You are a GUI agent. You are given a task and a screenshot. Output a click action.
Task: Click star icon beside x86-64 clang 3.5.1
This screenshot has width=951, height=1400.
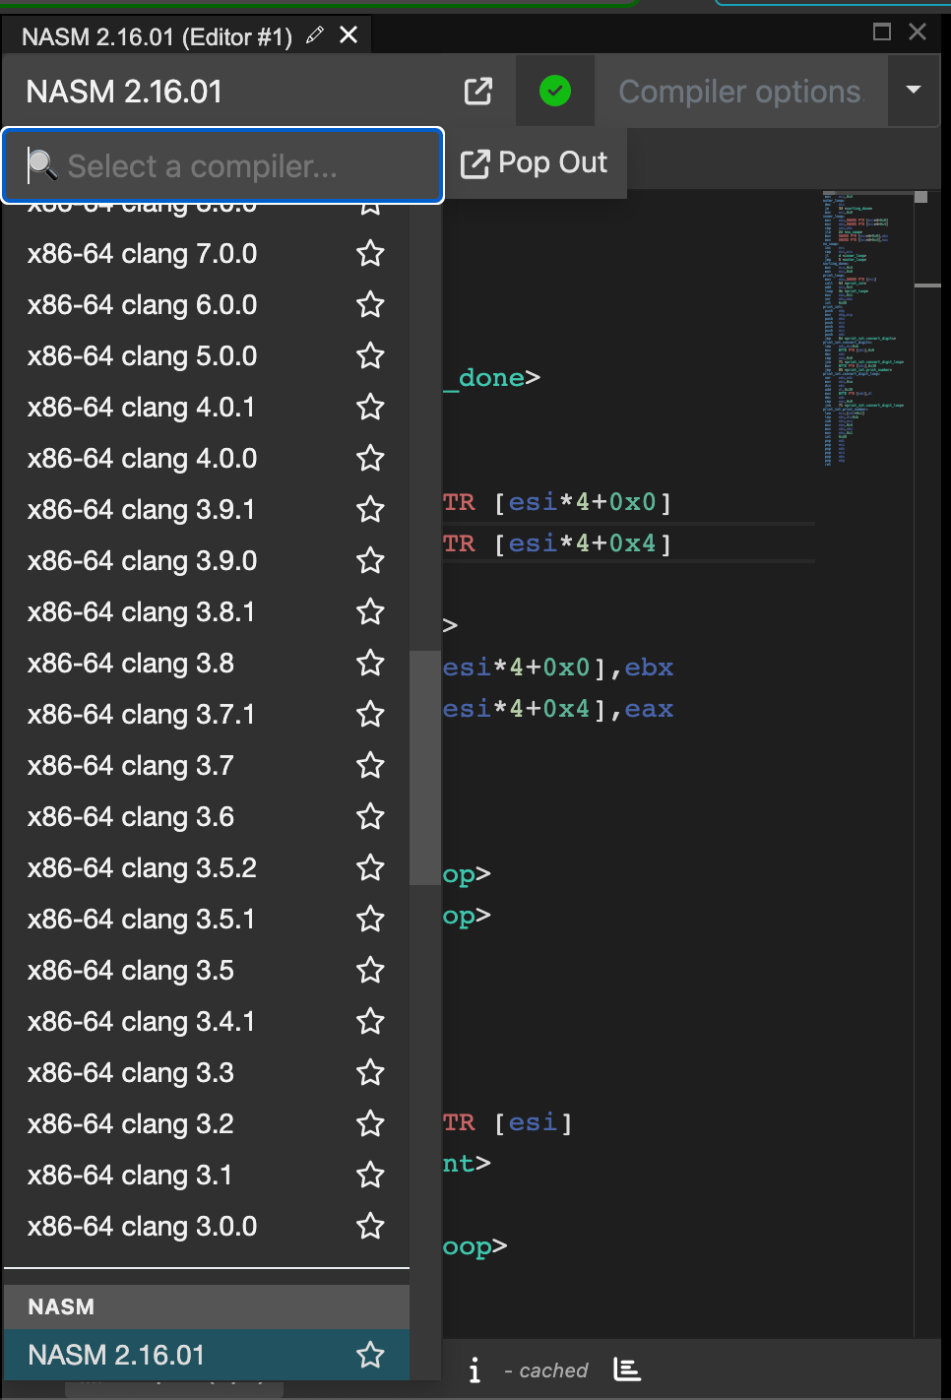pos(370,919)
